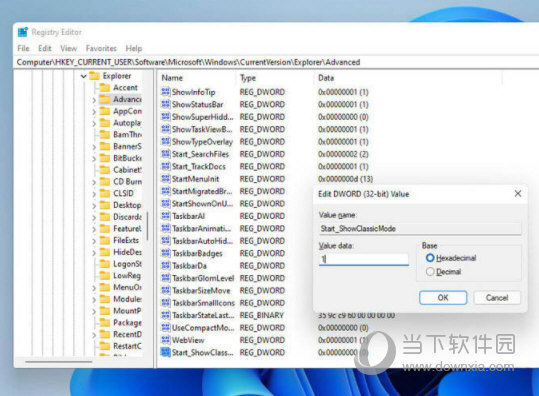Expand the BitBucke key chevron
Screen dimensions: 539x396
click(94, 158)
